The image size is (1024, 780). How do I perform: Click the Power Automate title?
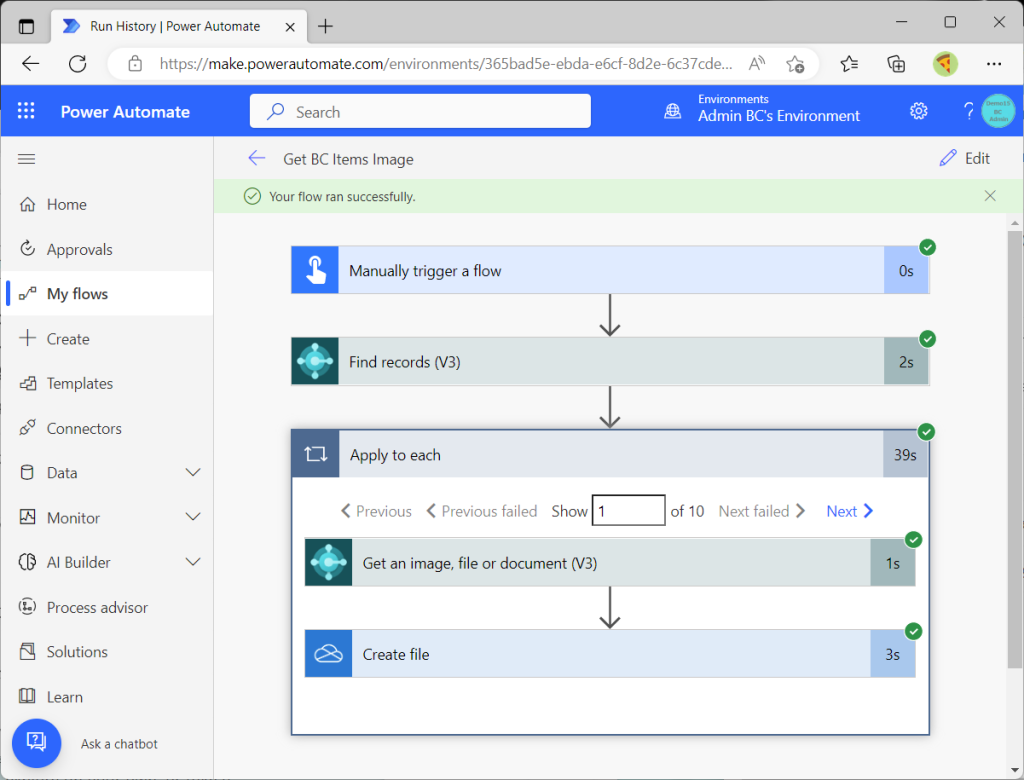point(125,112)
